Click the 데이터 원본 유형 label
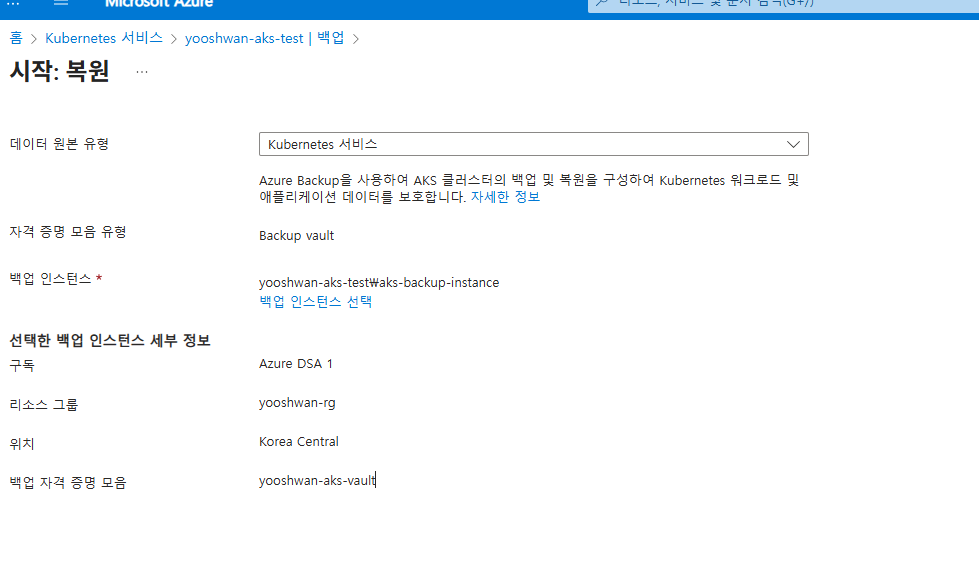This screenshot has width=979, height=587. pyautogui.click(x=59, y=144)
